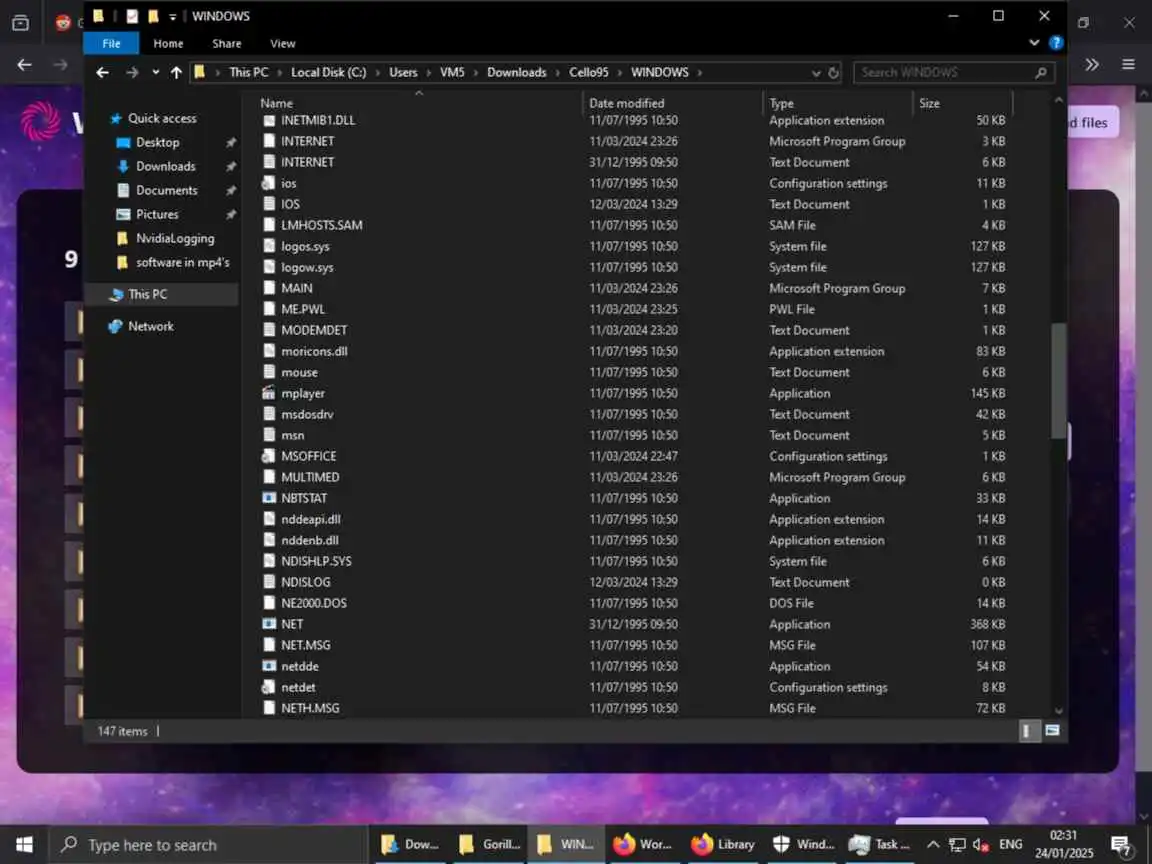The width and height of the screenshot is (1152, 864).
Task: Go up one folder level arrow
Action: [x=176, y=72]
